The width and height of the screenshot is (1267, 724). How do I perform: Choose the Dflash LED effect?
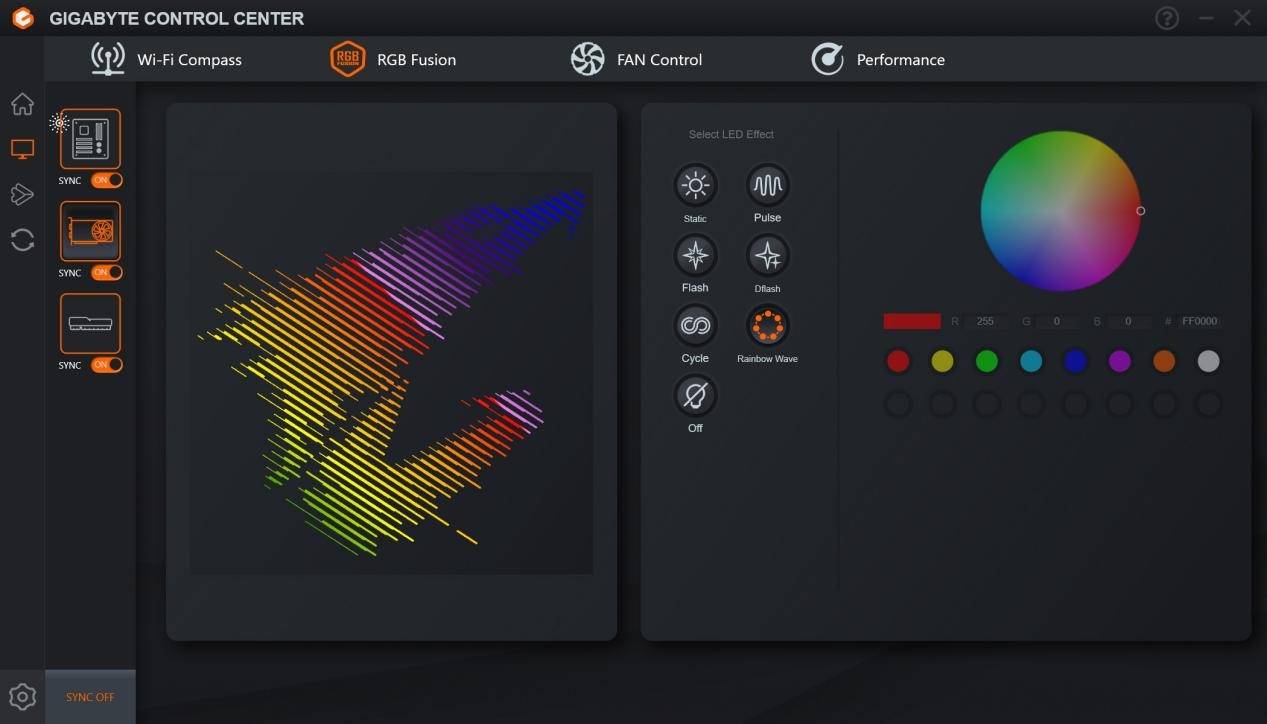point(768,256)
